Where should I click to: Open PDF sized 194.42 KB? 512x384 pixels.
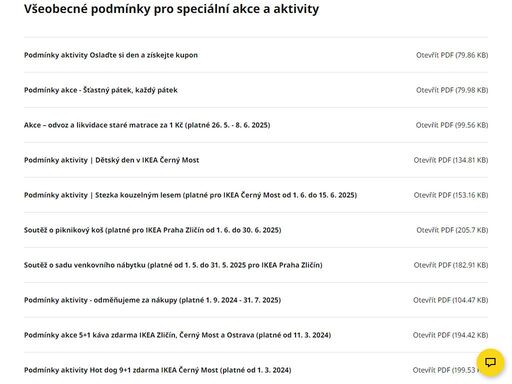450,335
